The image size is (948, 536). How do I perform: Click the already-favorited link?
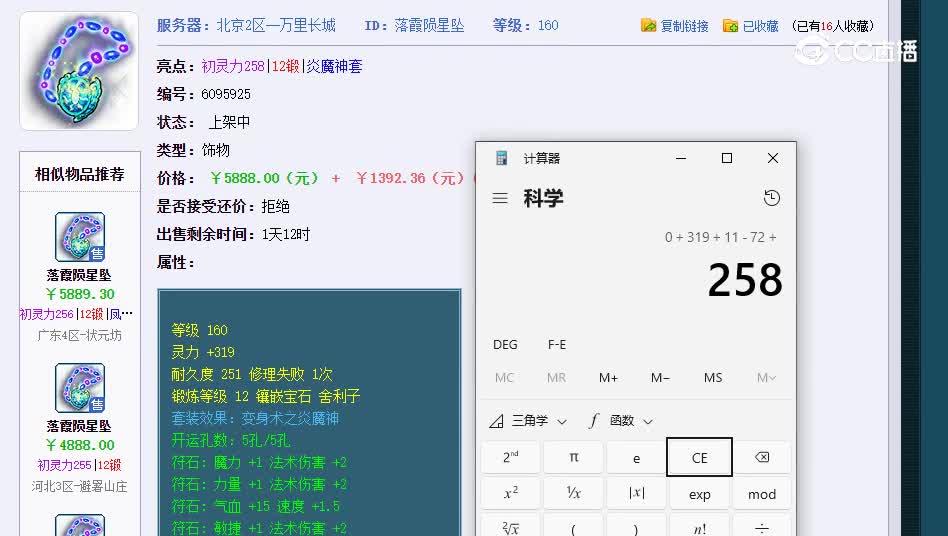[761, 26]
